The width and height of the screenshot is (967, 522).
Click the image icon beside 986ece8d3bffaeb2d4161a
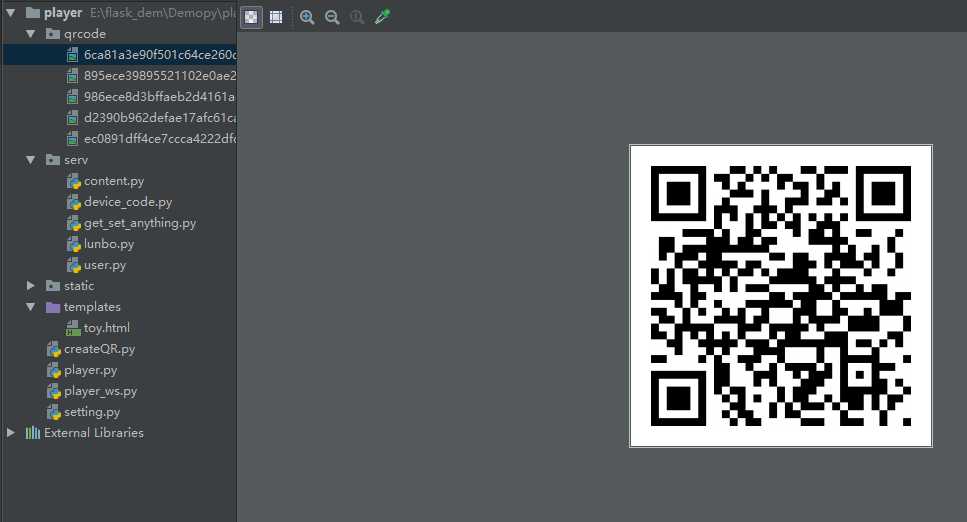click(73, 97)
